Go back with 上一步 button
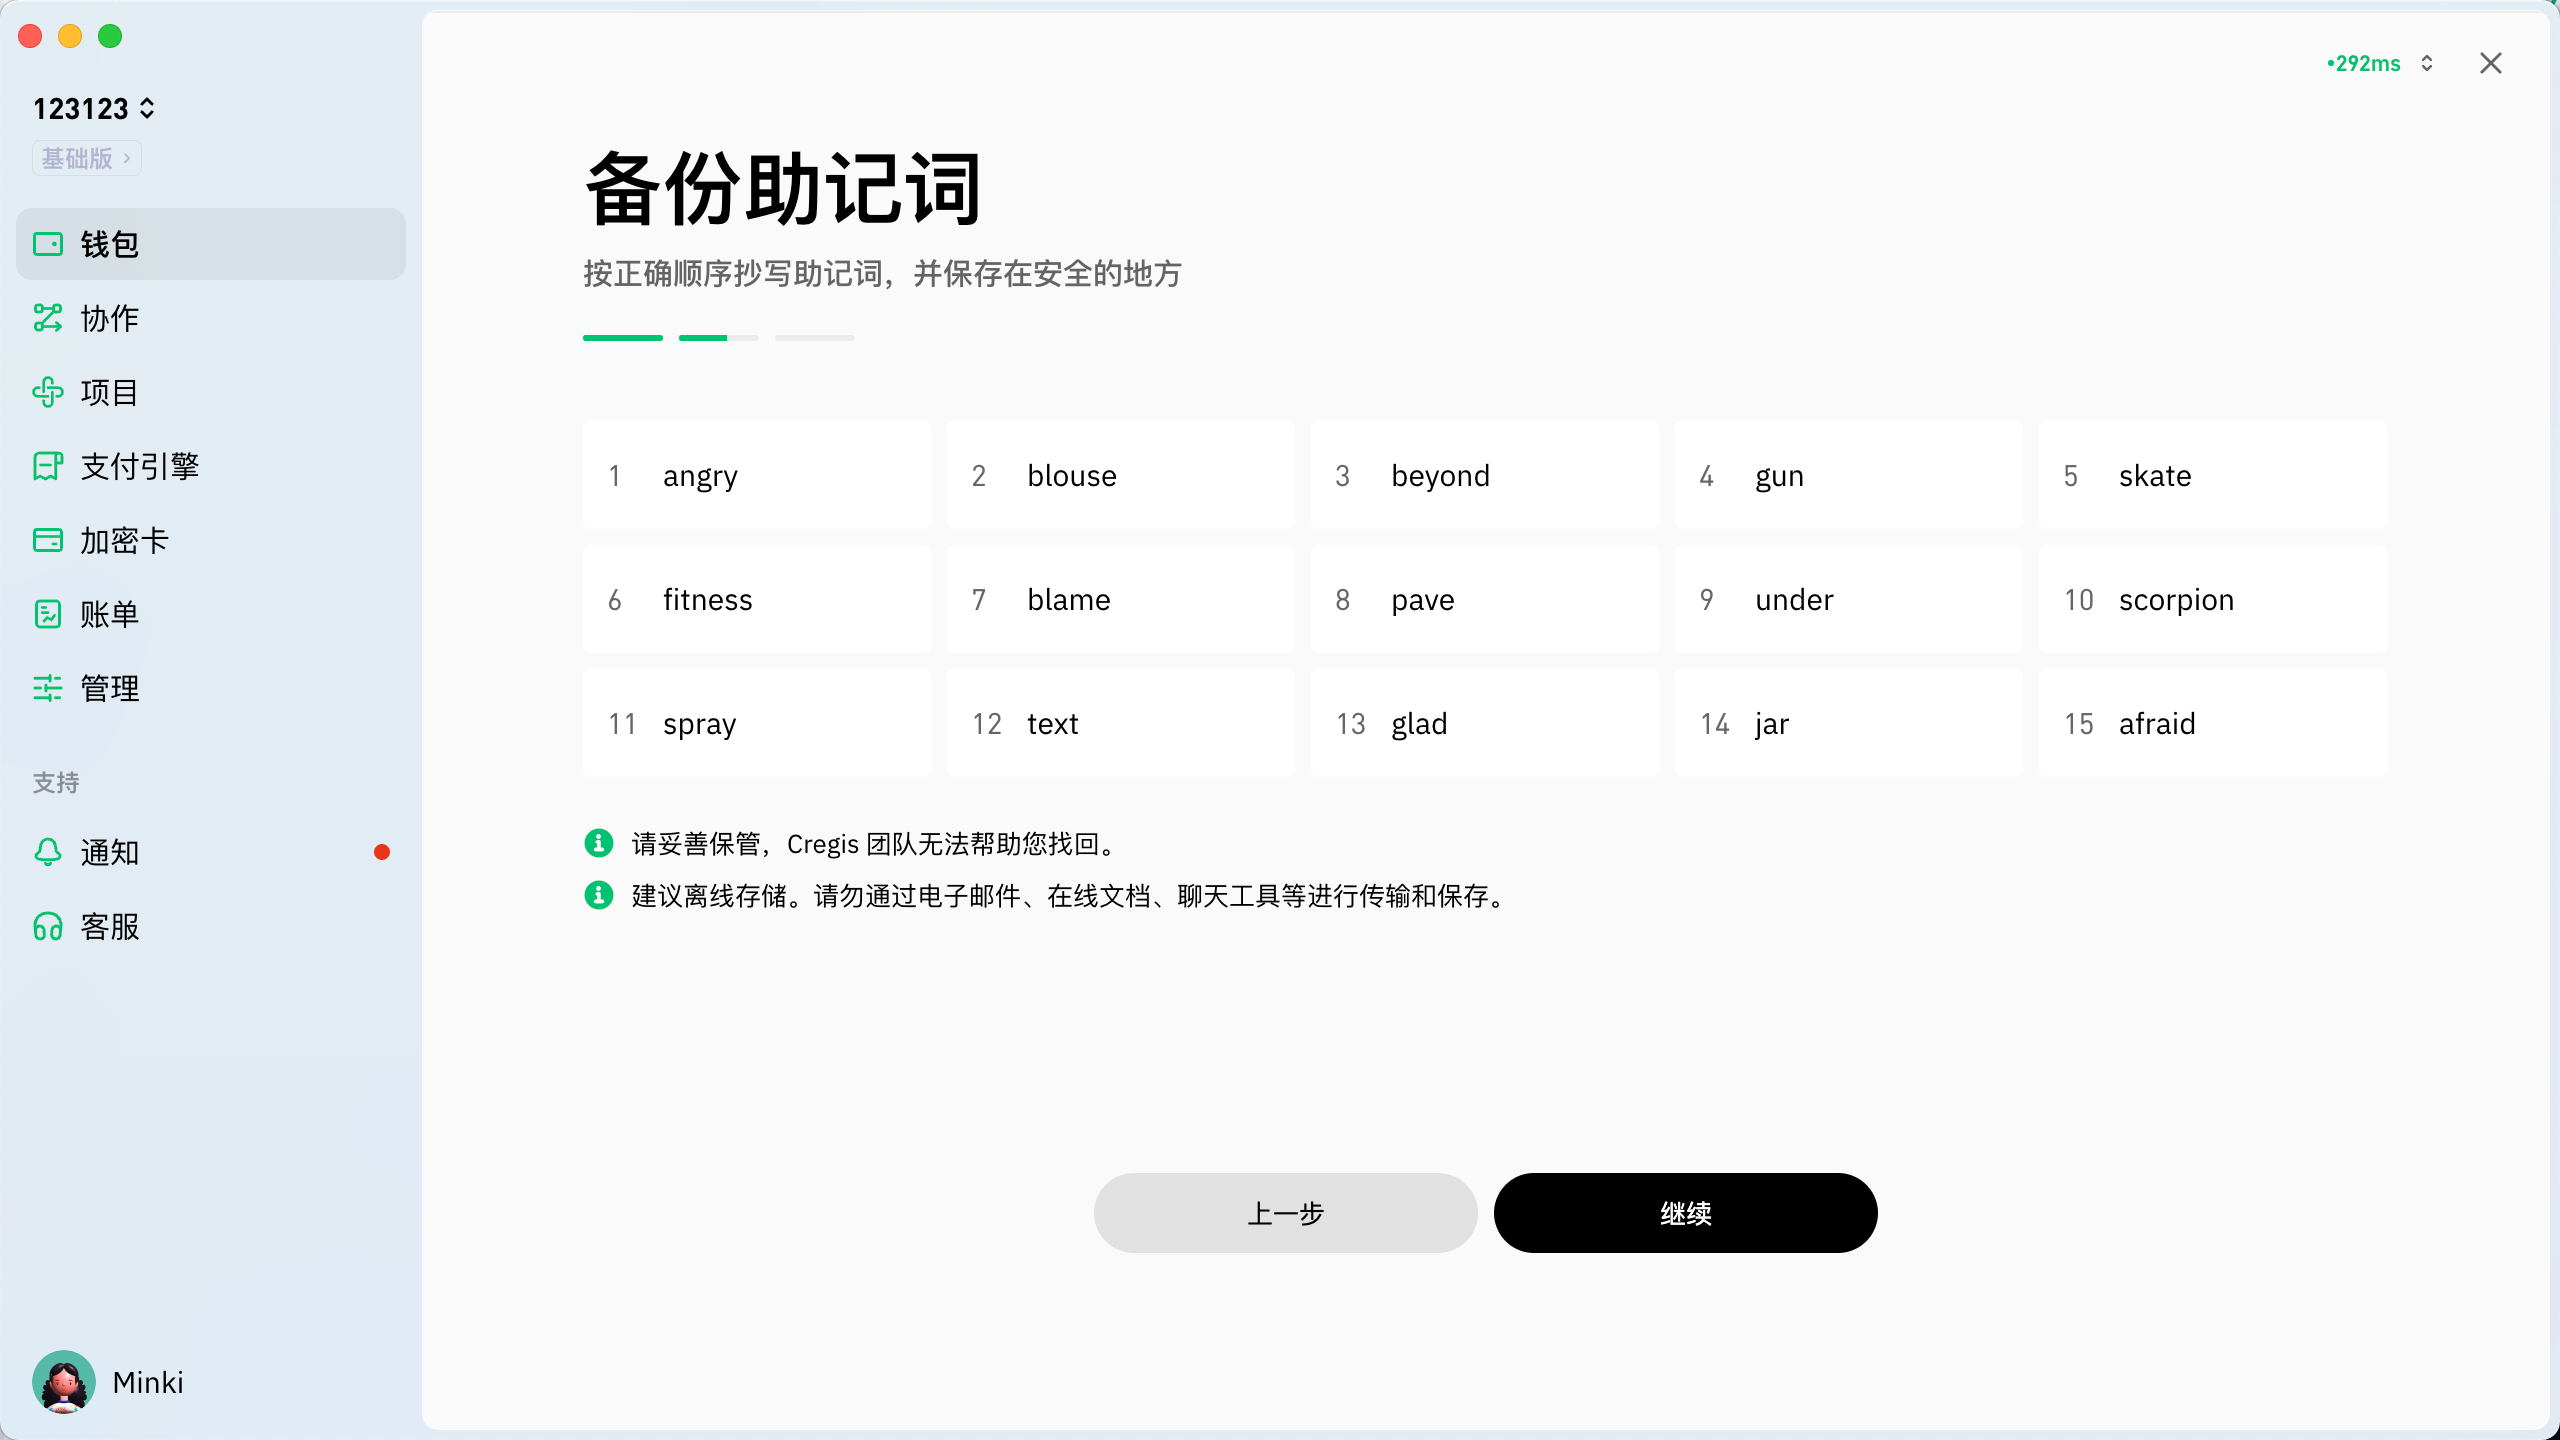The width and height of the screenshot is (2560, 1440). pos(1285,1213)
